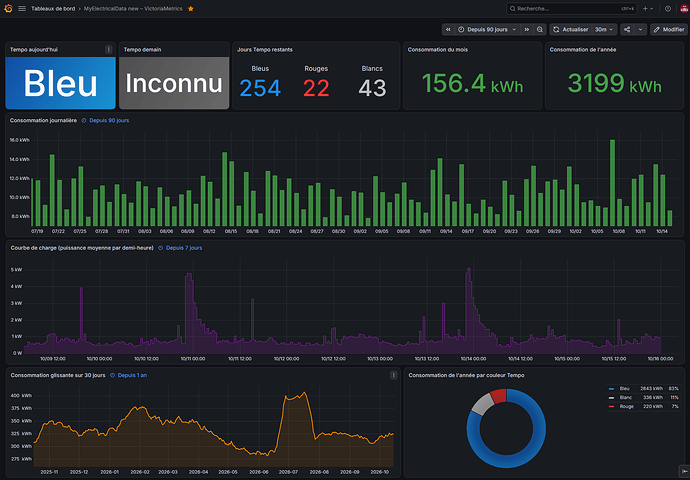This screenshot has width=690, height=480.
Task: Click Consommation glissante sur 30 jours title
Action: 58,375
